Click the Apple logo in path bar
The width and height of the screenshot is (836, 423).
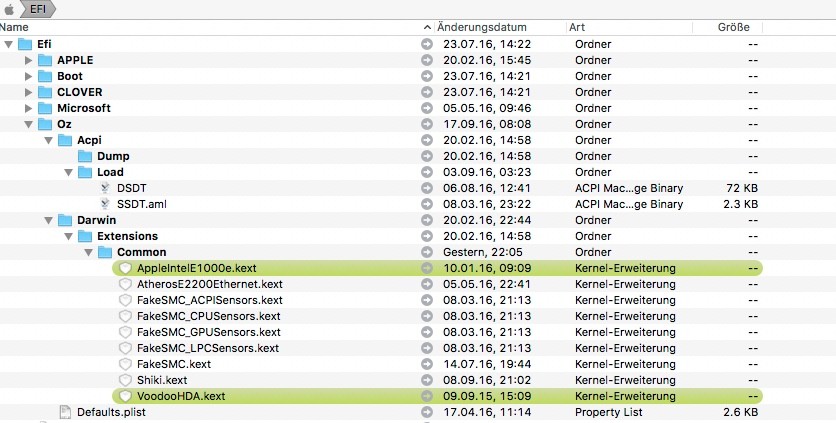point(11,8)
